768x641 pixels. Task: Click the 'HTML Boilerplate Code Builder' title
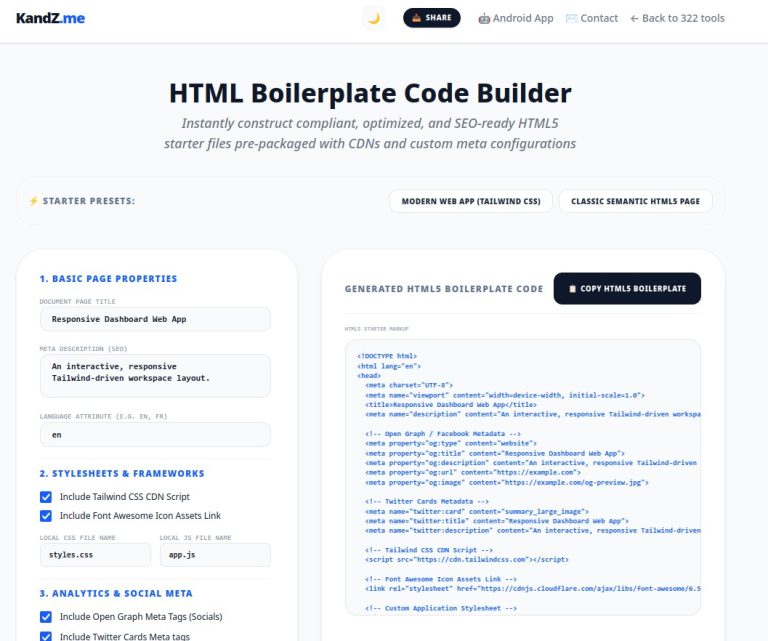(370, 93)
